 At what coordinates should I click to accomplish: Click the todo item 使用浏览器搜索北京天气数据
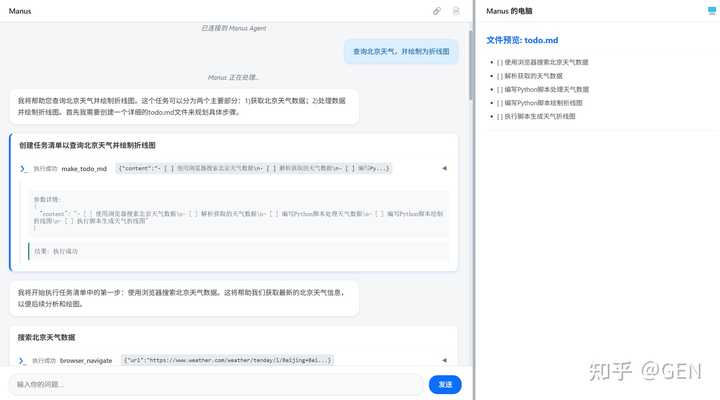click(x=542, y=62)
